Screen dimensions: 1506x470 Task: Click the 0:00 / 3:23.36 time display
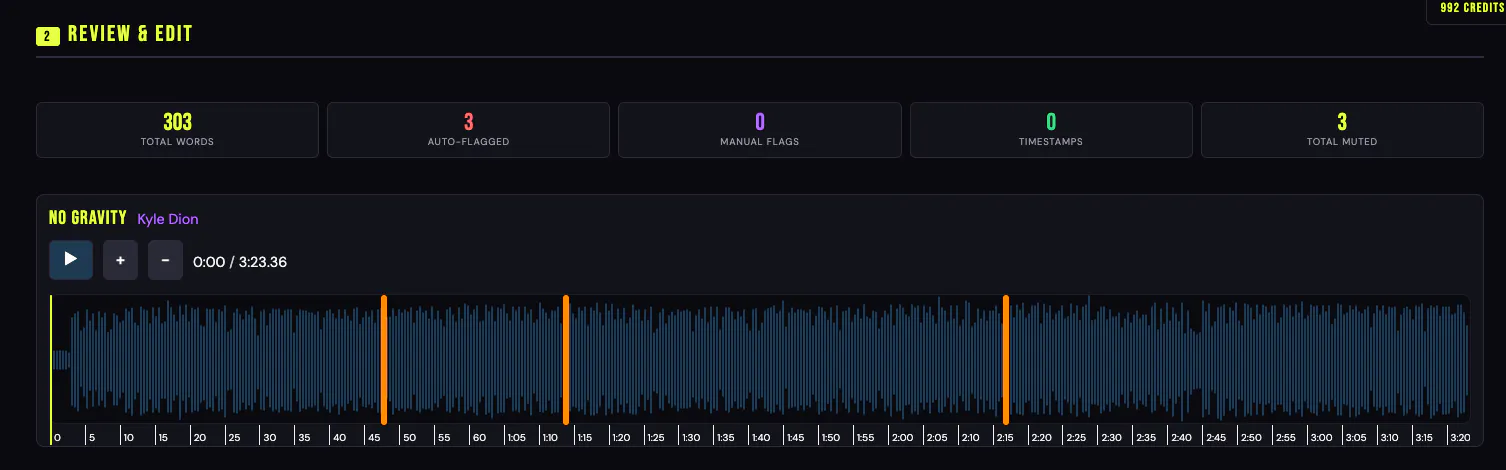240,262
